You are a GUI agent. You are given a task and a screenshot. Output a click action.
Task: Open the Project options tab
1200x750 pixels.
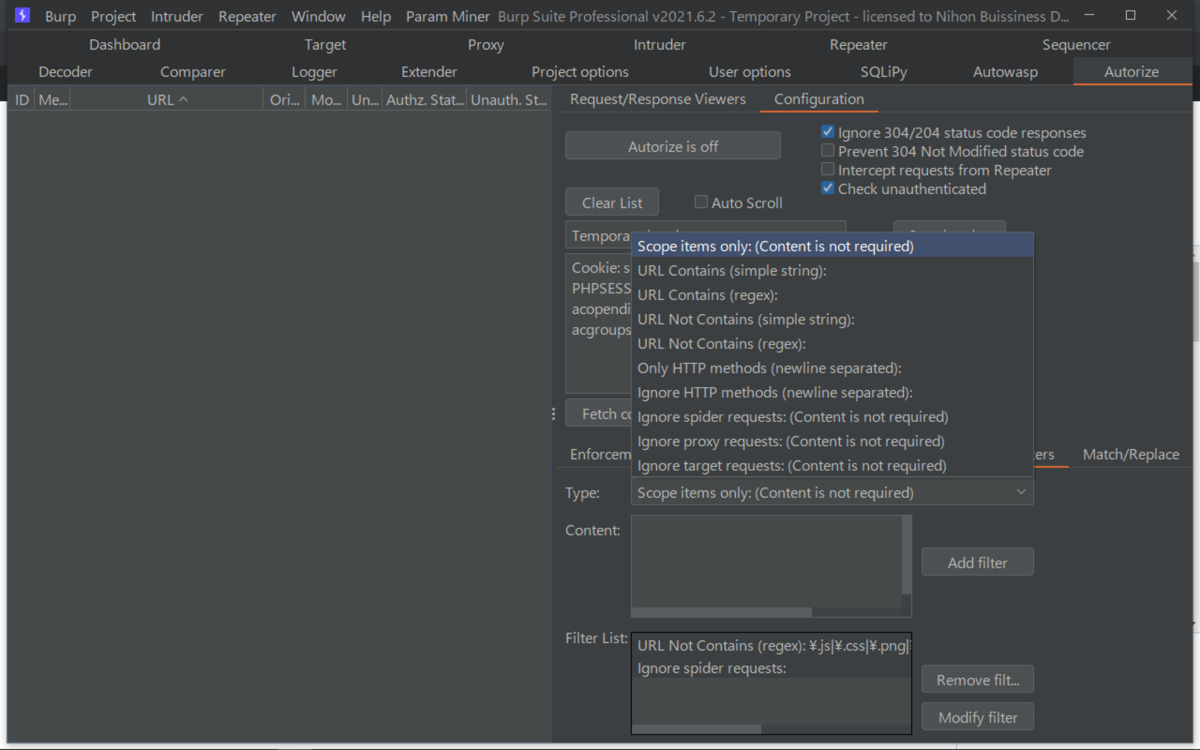[580, 71]
